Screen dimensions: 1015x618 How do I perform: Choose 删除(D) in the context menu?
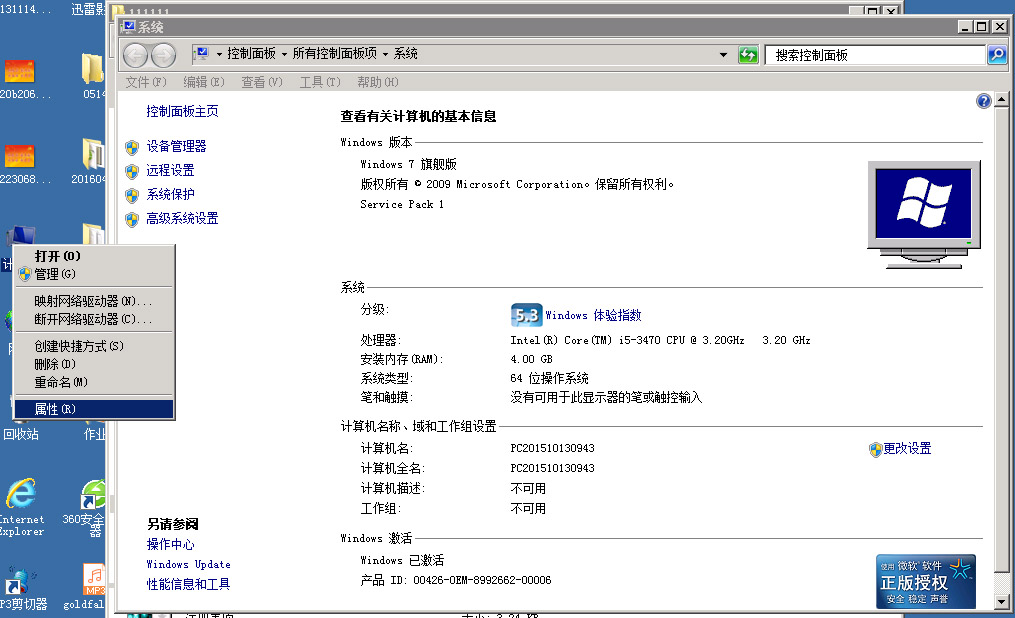94,364
